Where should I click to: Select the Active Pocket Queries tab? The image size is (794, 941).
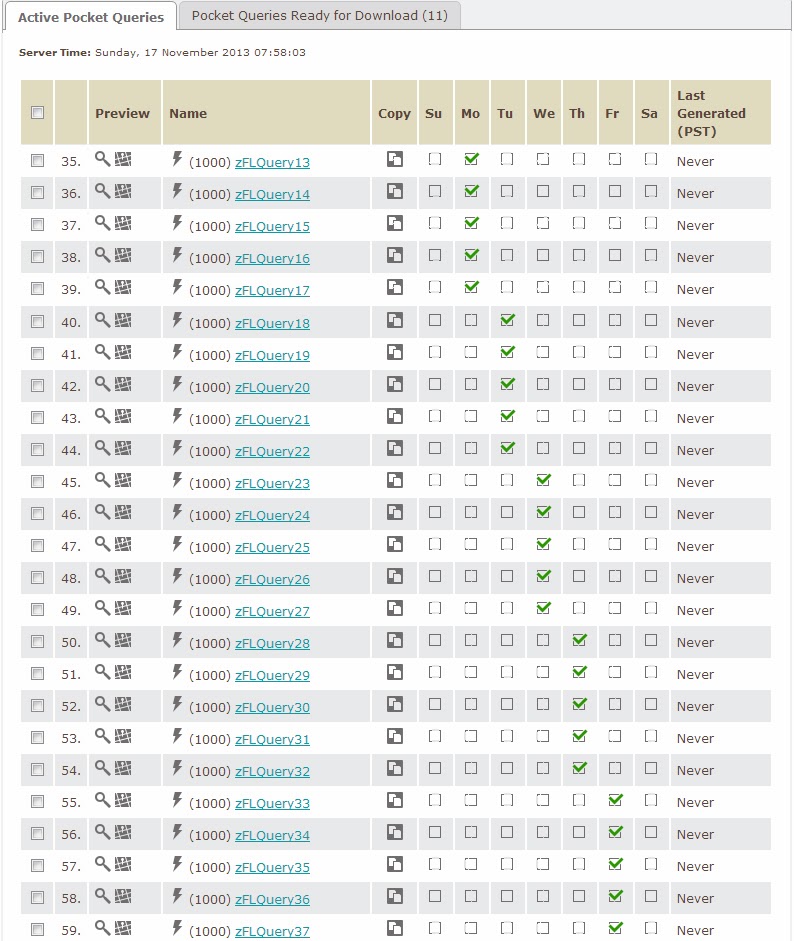pos(91,16)
